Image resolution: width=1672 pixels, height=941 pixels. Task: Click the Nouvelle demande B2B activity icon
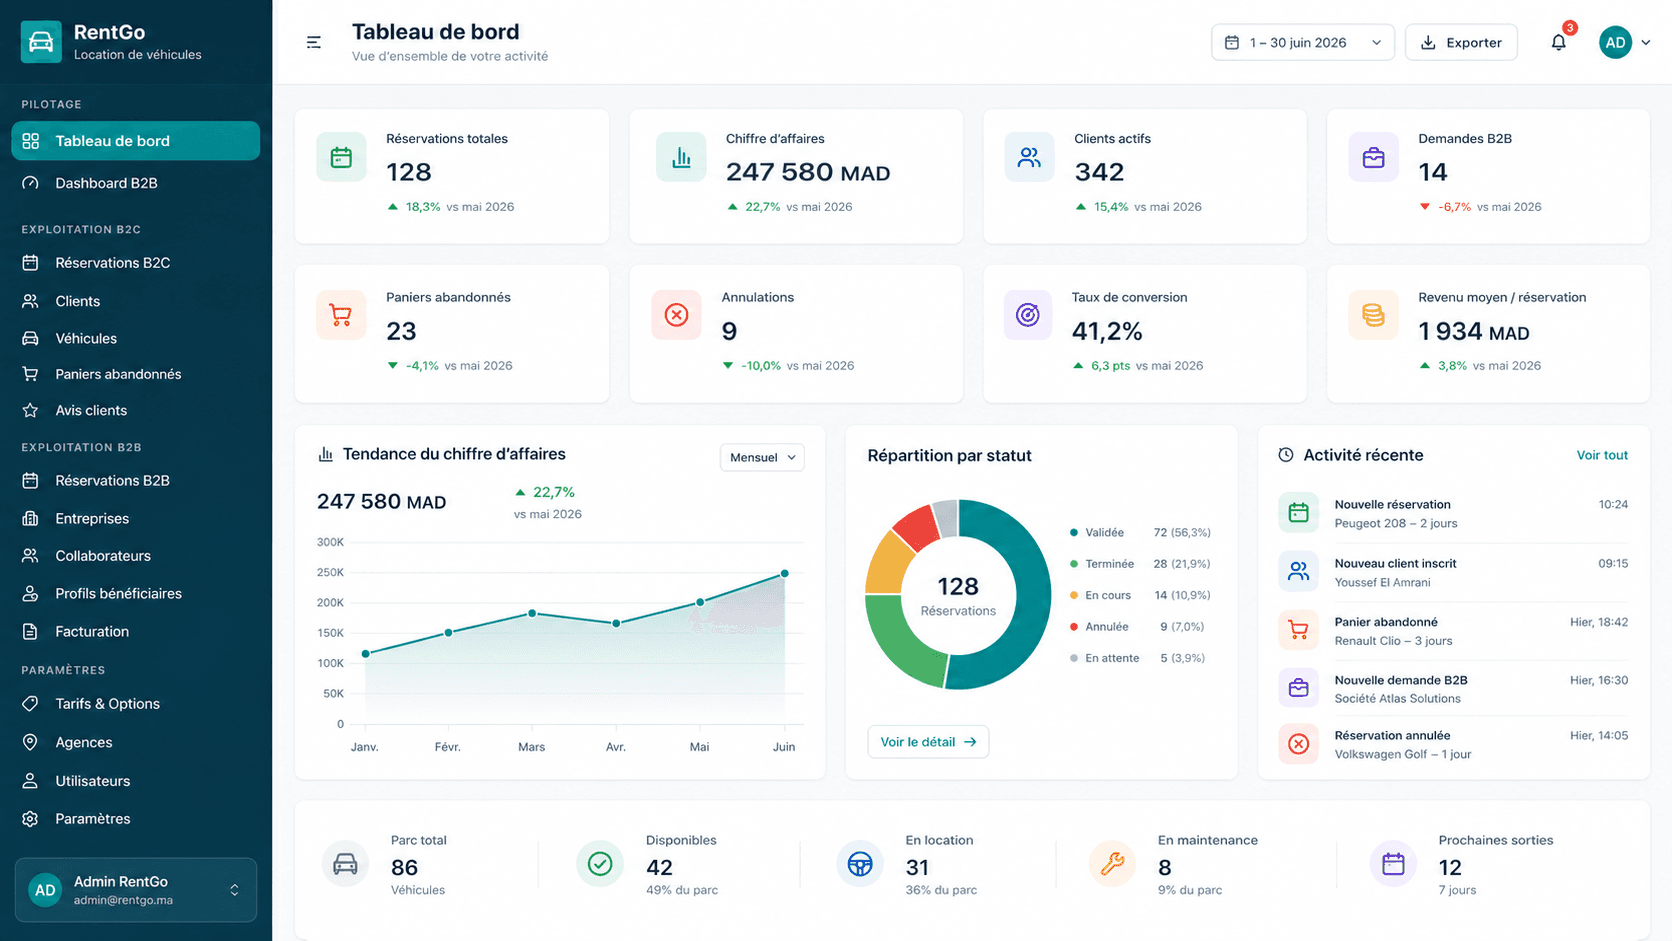[1298, 688]
